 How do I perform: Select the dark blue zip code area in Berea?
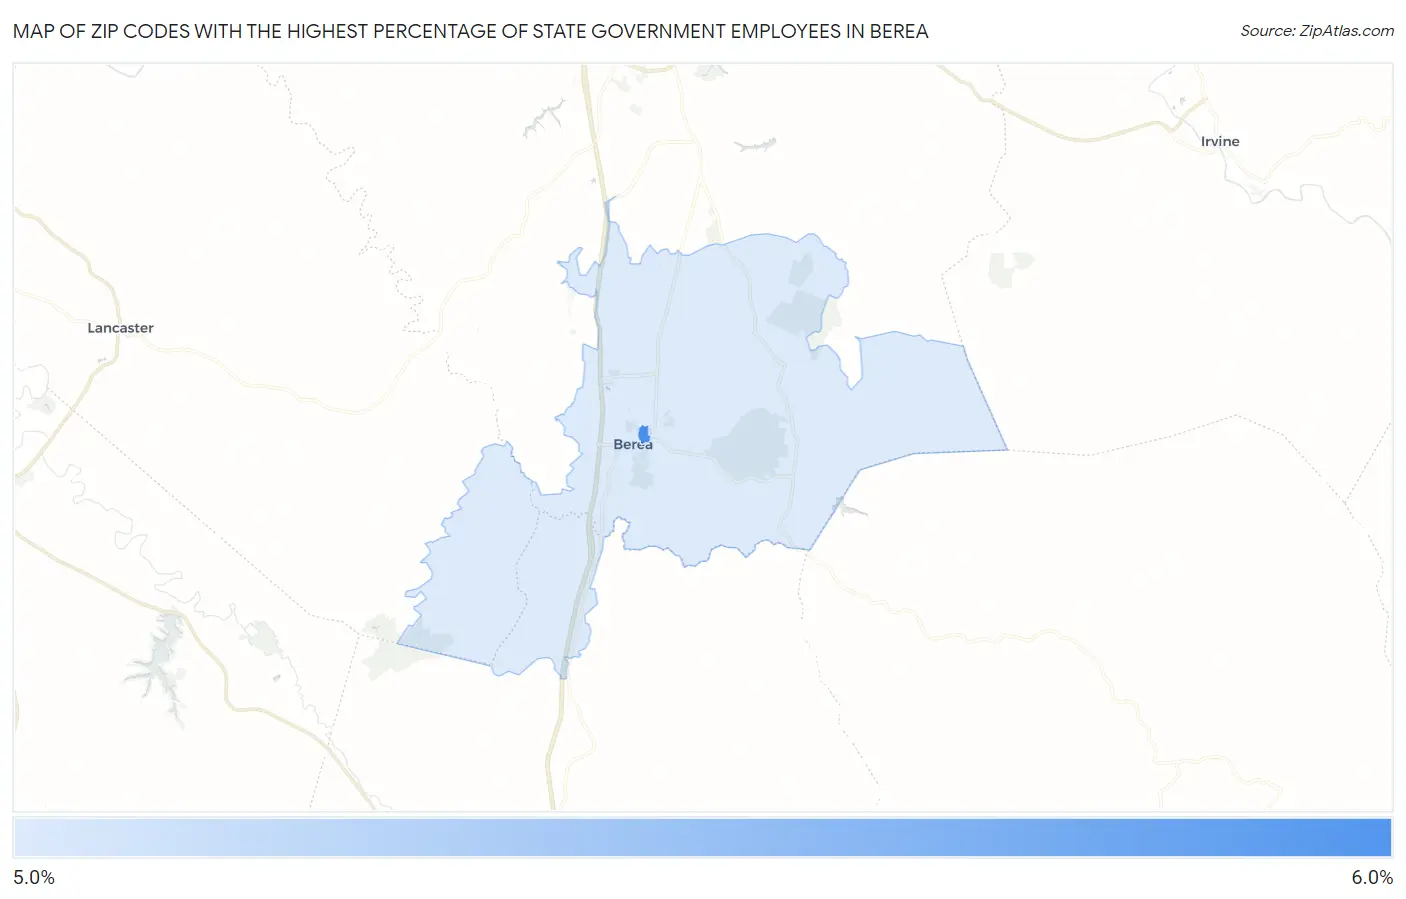pyautogui.click(x=644, y=434)
